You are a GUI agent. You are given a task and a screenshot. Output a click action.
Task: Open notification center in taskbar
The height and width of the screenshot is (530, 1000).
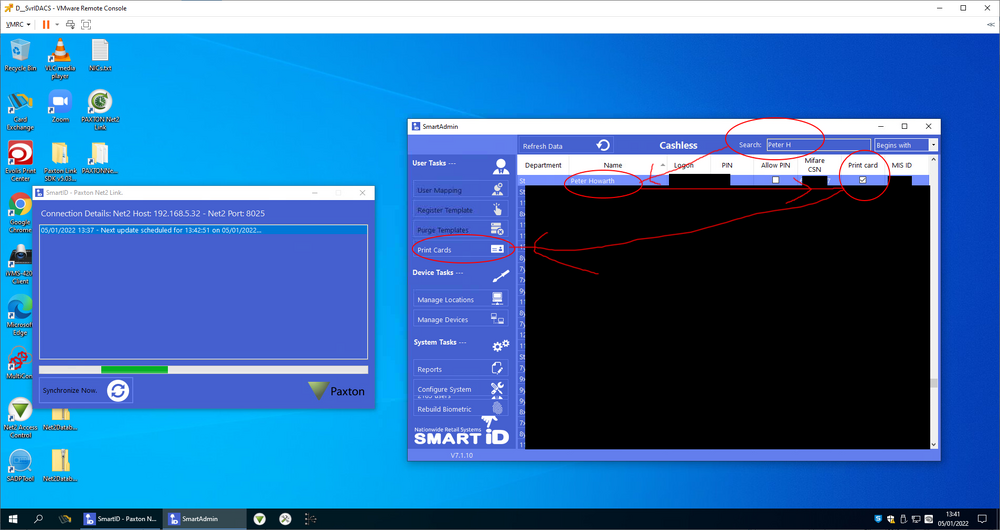click(x=983, y=519)
